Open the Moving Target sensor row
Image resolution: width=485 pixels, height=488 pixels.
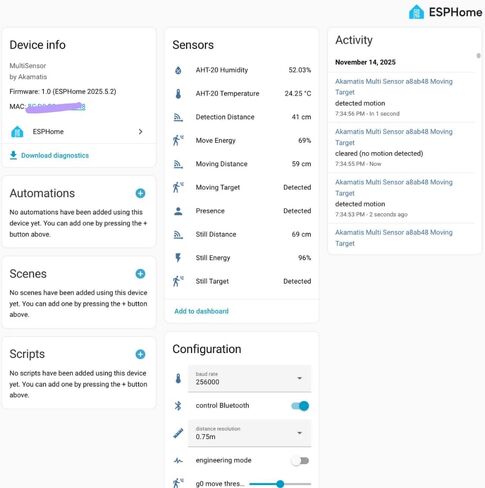tap(242, 187)
